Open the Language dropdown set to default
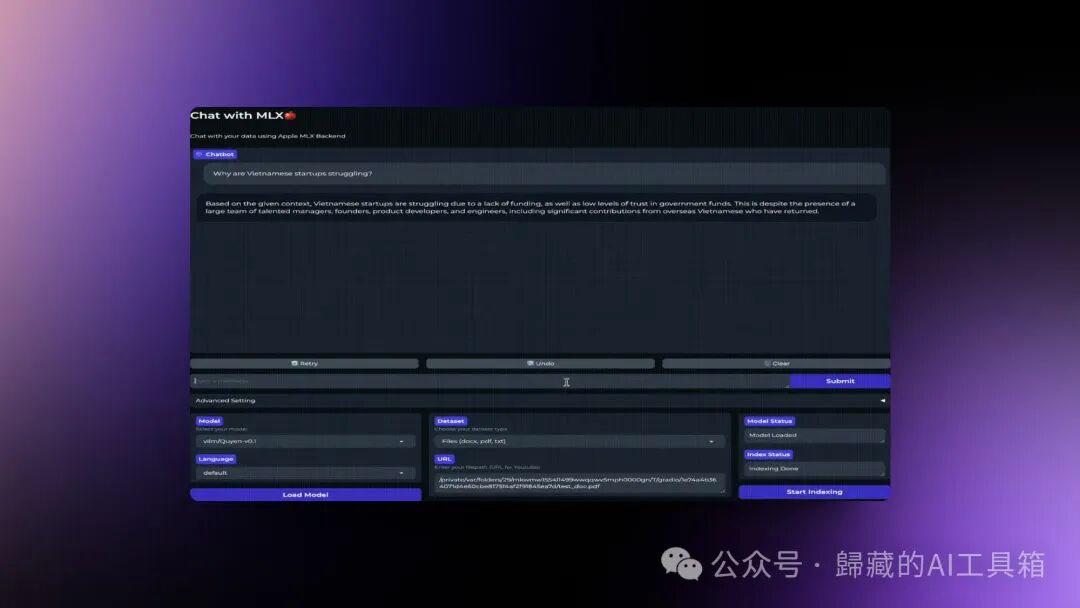 (305, 473)
